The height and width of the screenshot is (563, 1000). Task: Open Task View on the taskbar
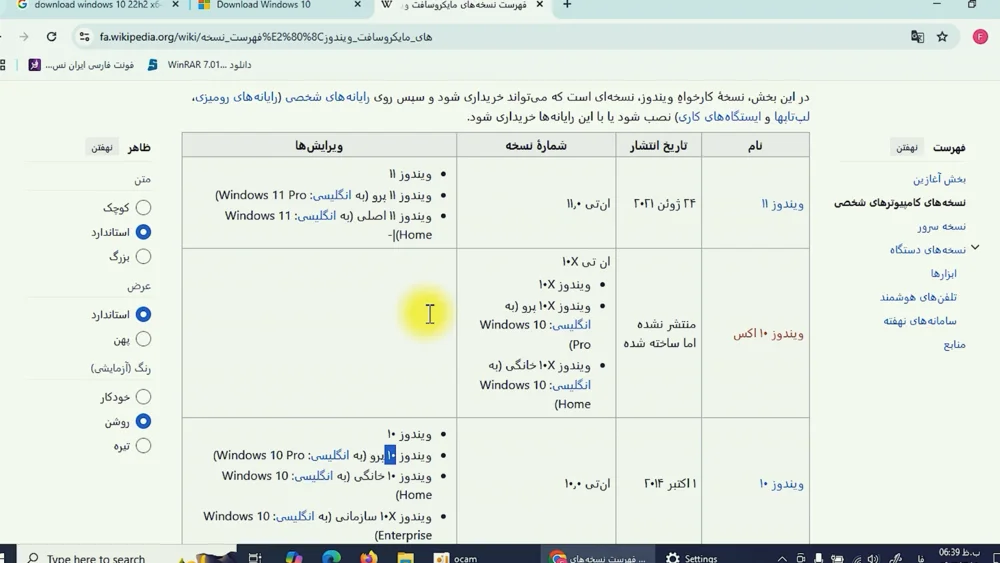[254, 557]
